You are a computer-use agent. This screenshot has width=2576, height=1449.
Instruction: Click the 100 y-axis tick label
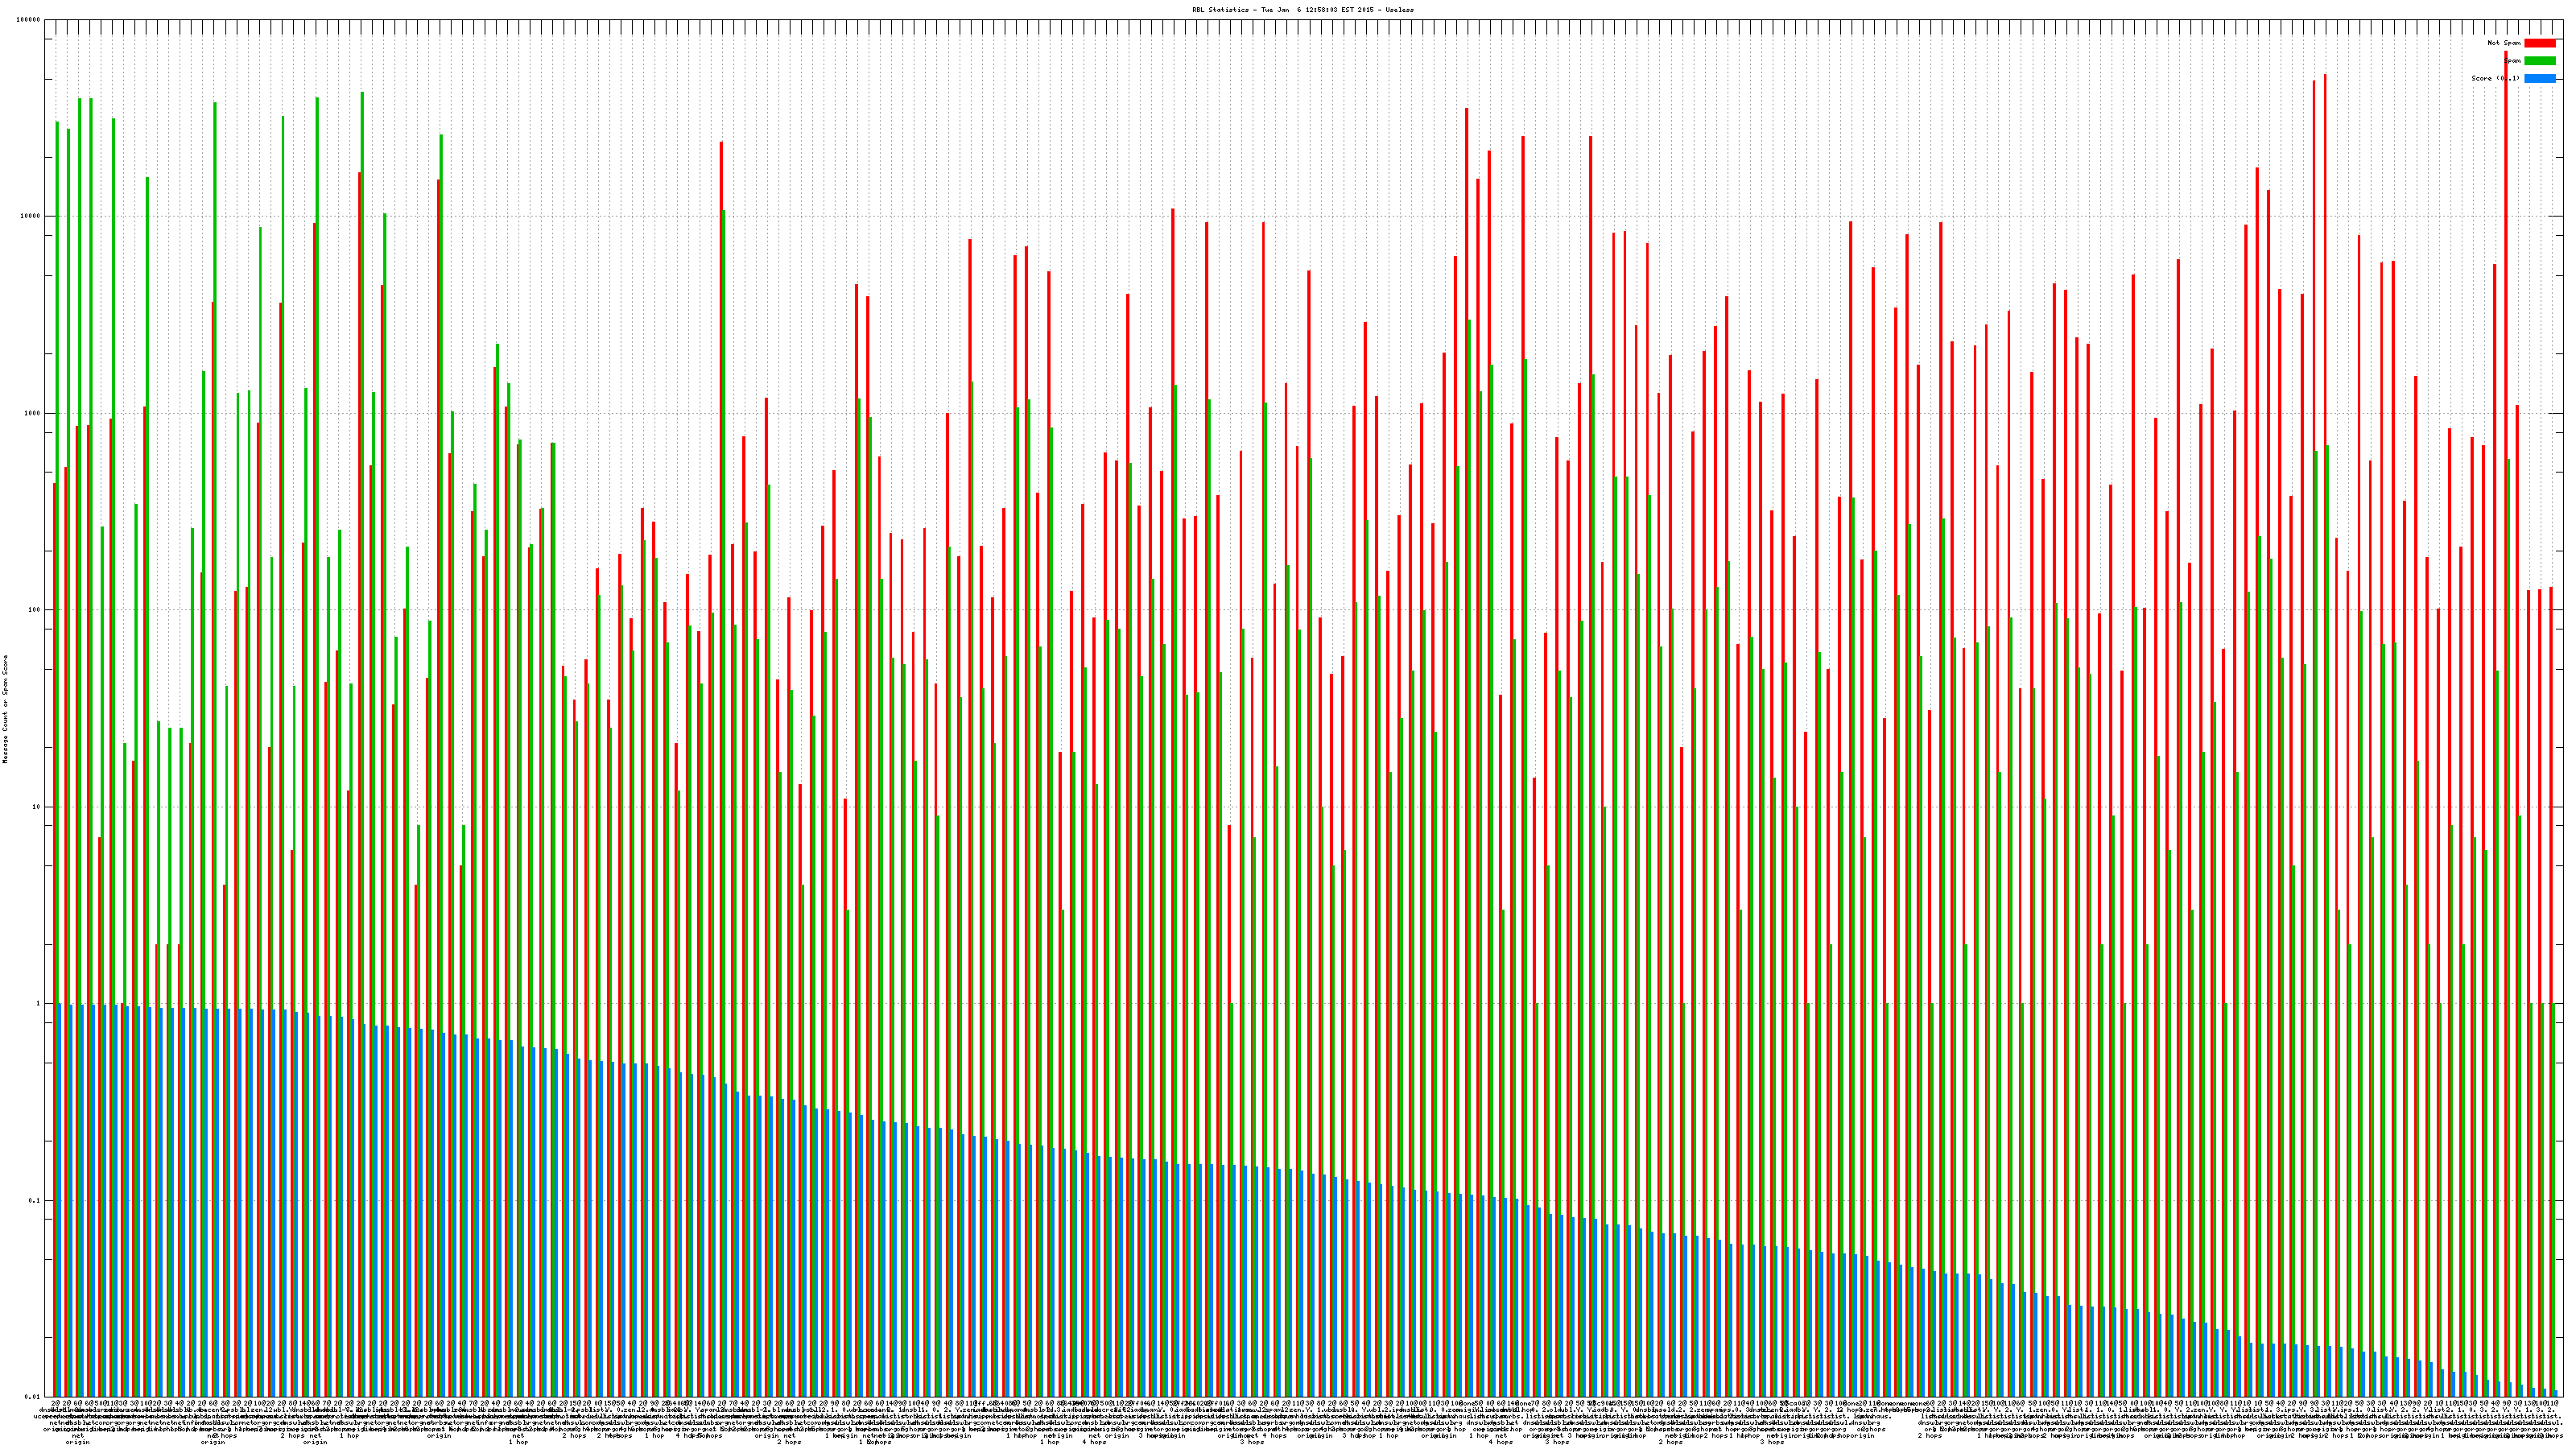35,610
